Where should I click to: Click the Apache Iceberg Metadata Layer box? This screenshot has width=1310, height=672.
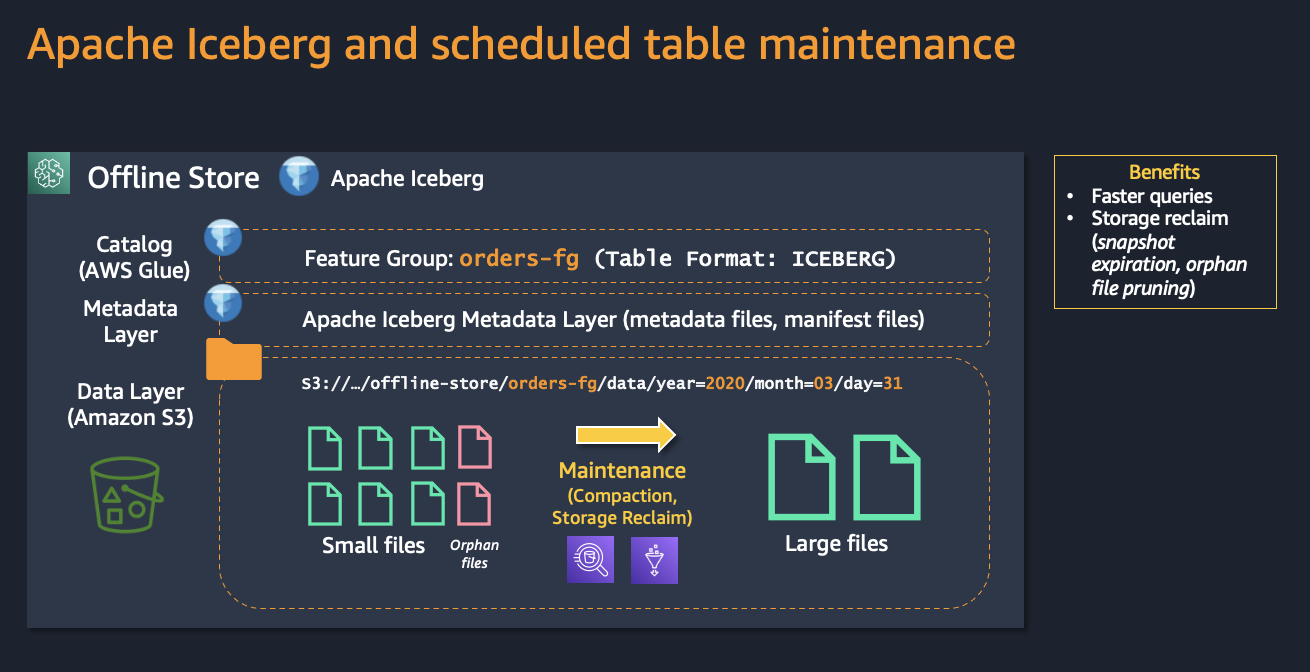tap(604, 320)
